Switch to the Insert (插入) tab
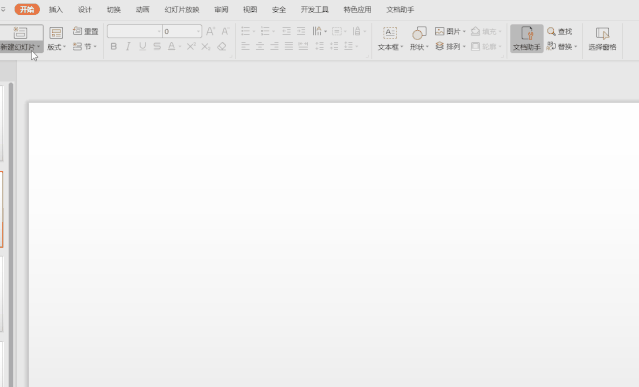The width and height of the screenshot is (639, 387). click(56, 10)
